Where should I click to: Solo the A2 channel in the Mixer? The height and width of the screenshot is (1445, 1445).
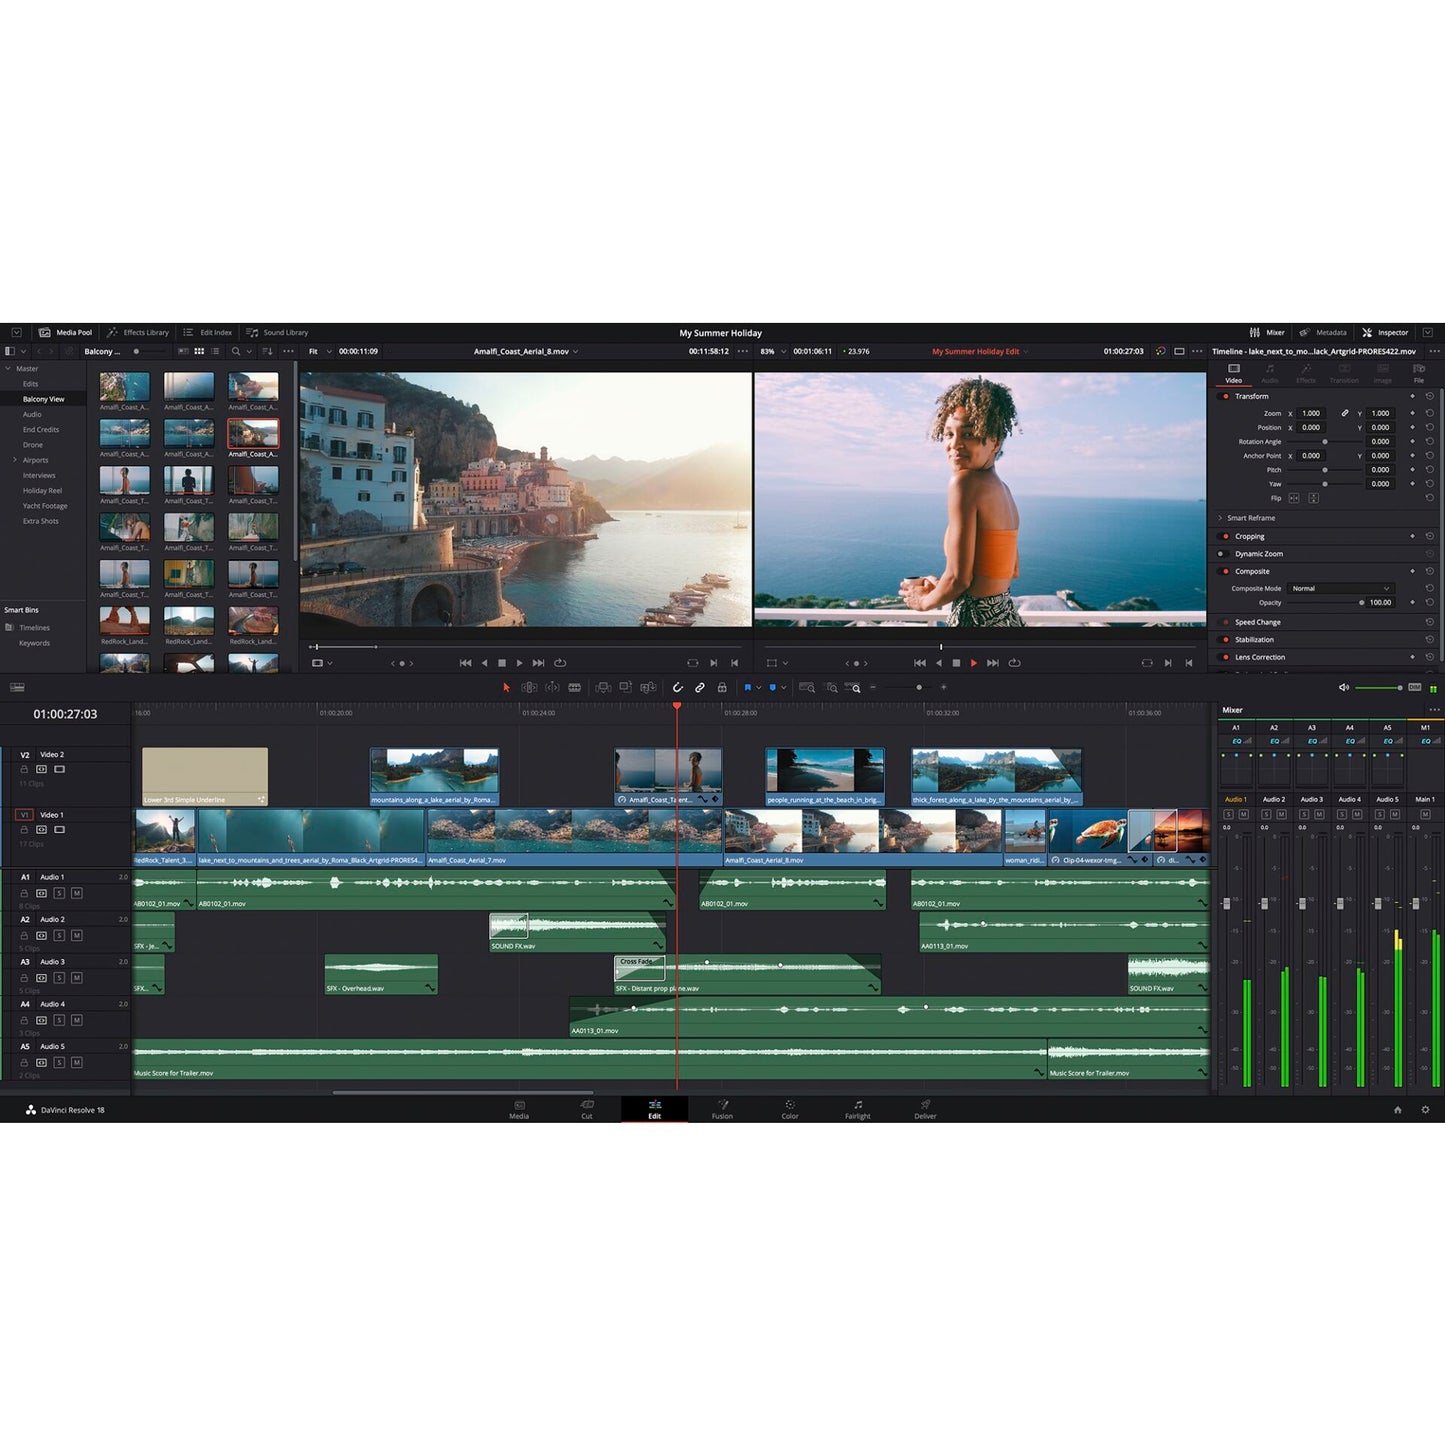pos(1266,814)
